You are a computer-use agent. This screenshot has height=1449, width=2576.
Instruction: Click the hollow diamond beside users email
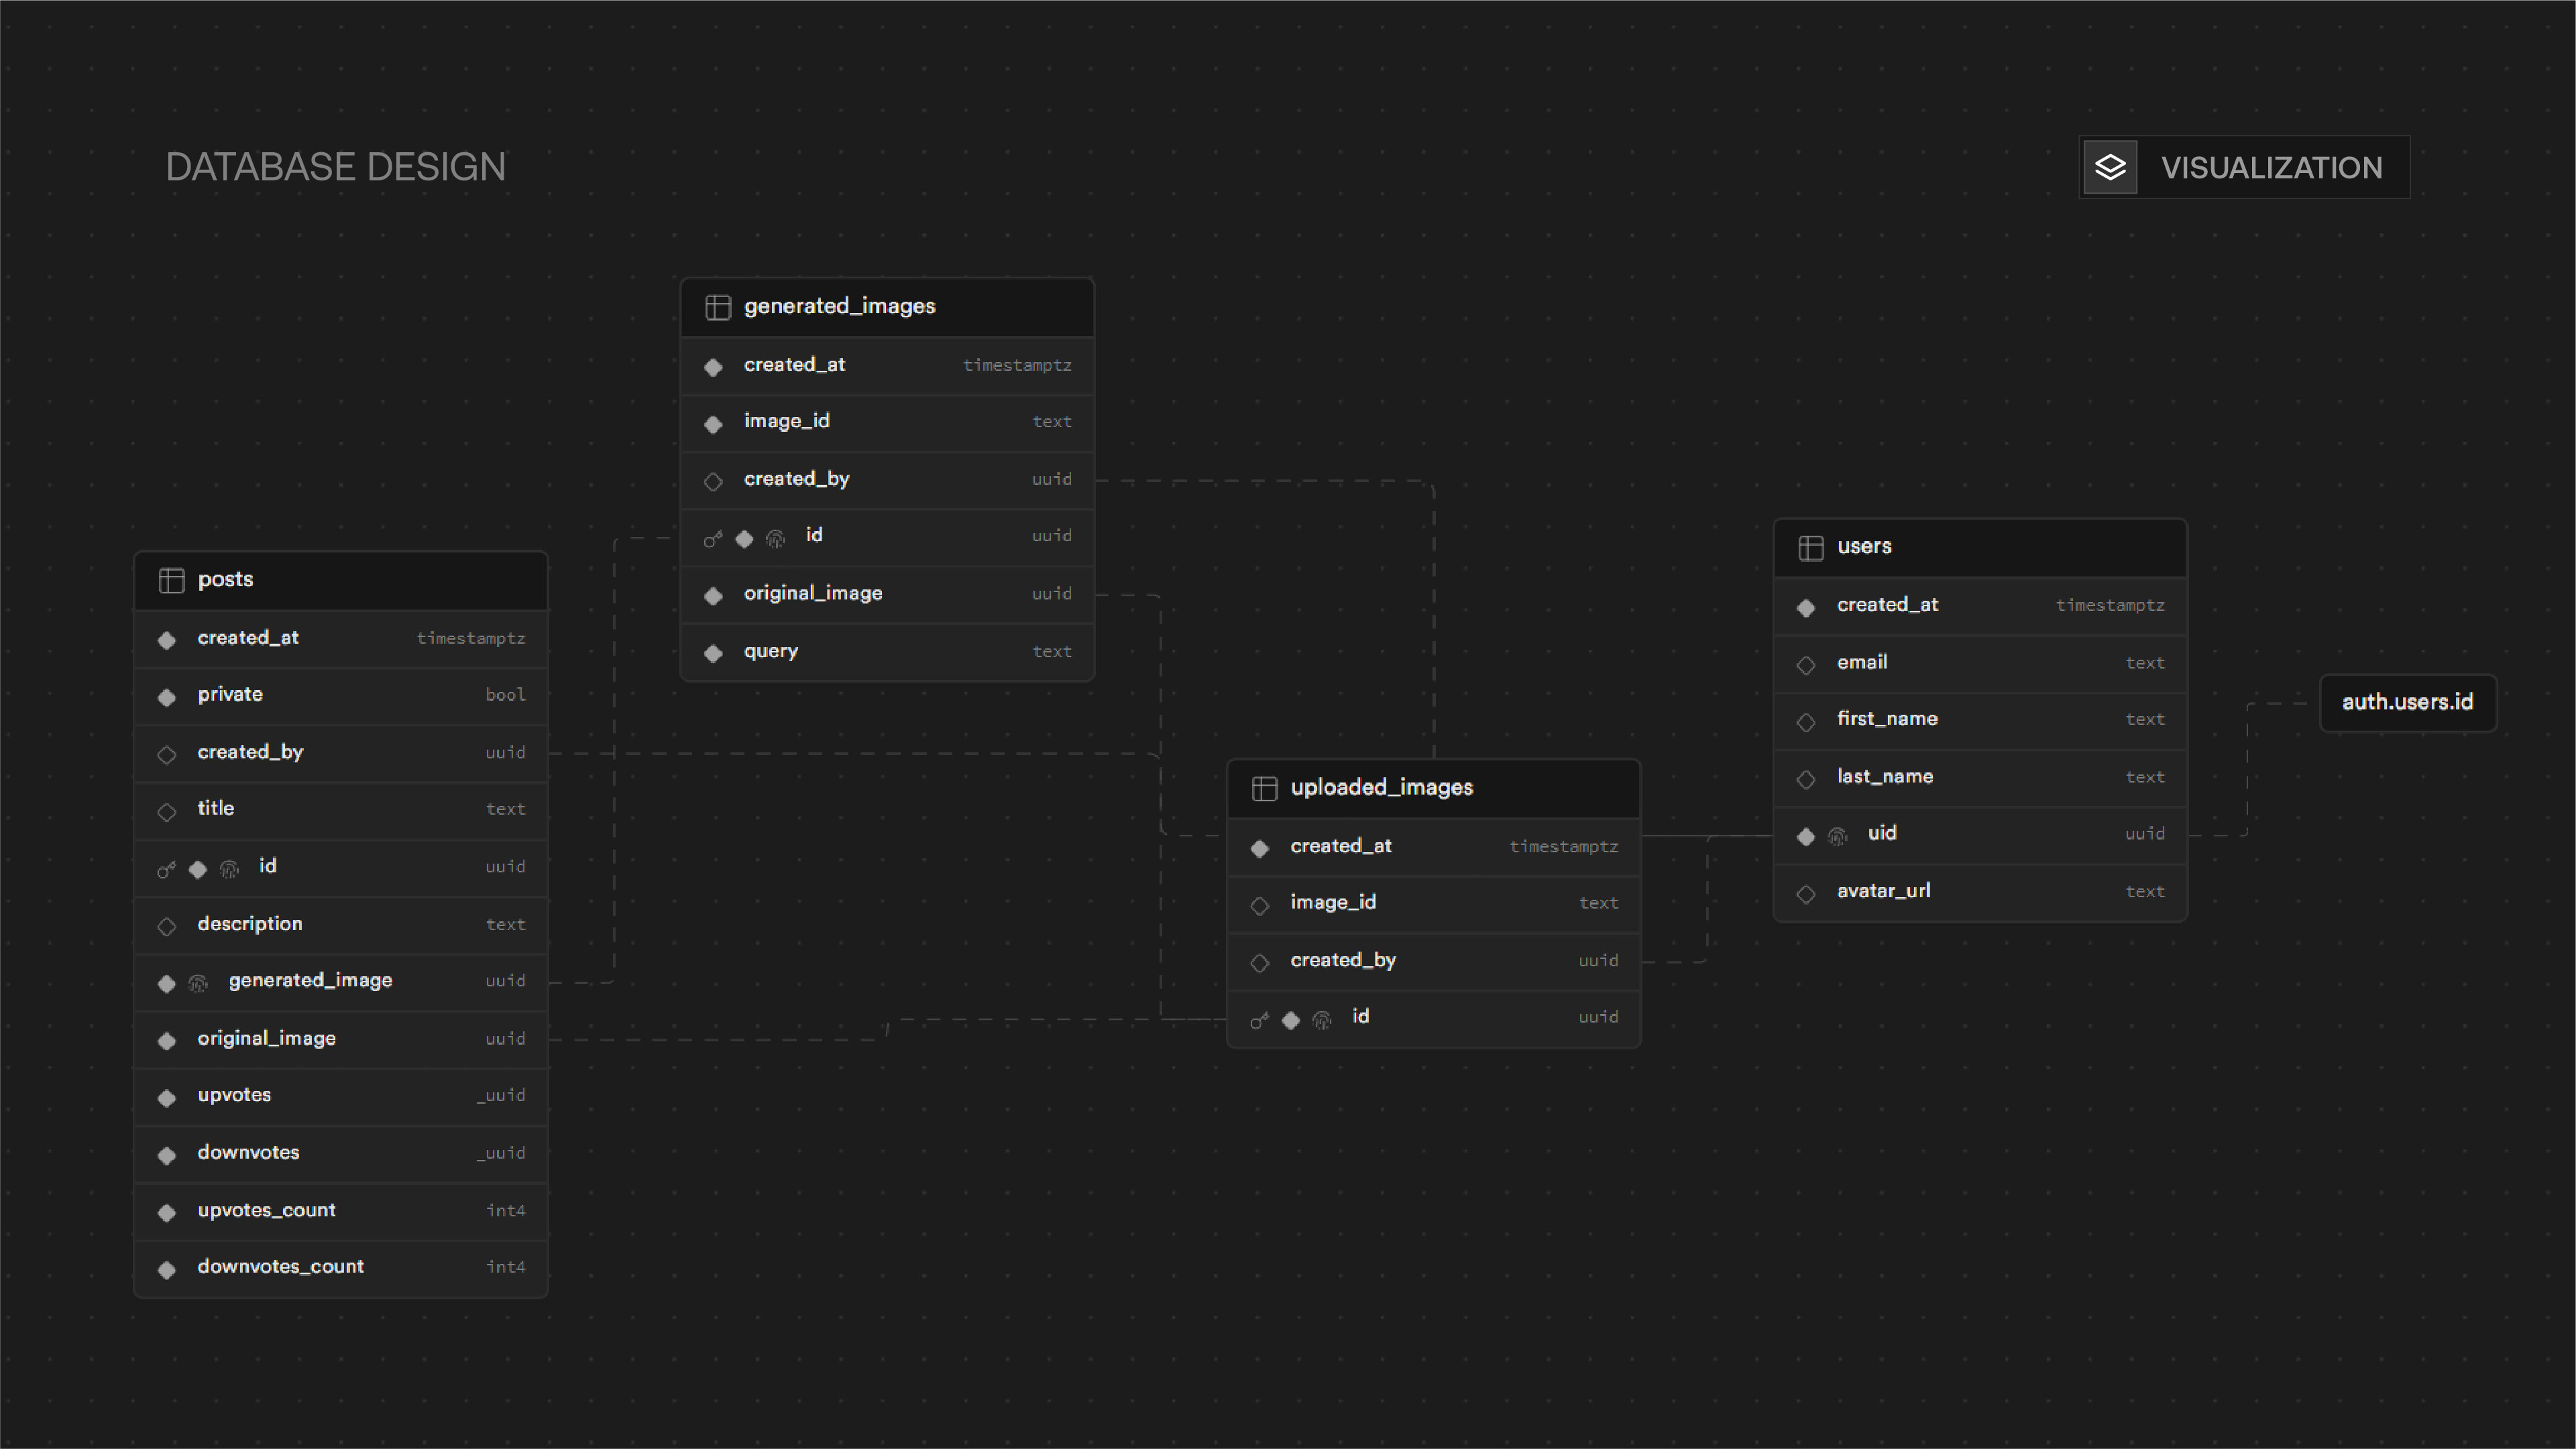coord(1806,665)
